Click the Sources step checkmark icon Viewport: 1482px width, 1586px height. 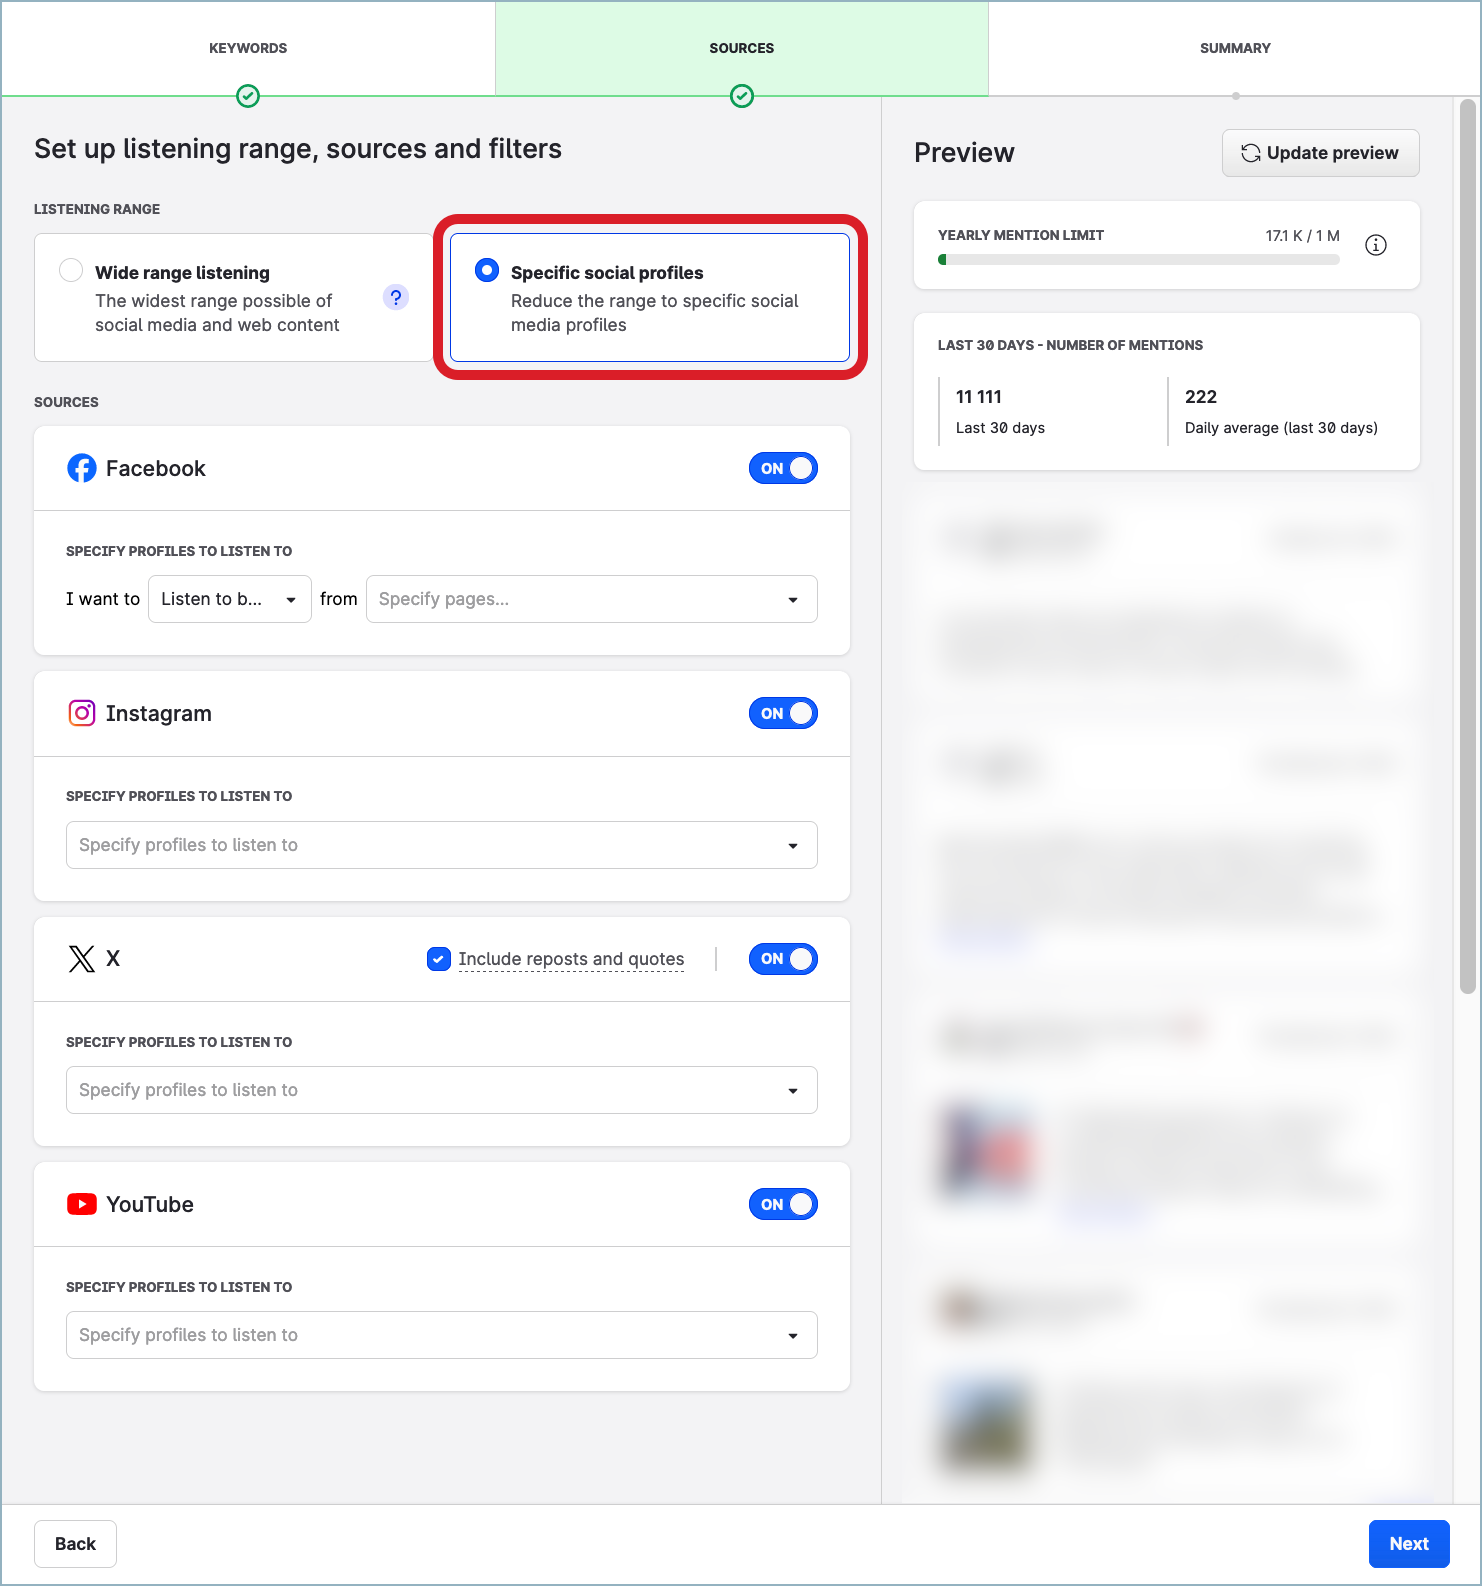point(742,96)
